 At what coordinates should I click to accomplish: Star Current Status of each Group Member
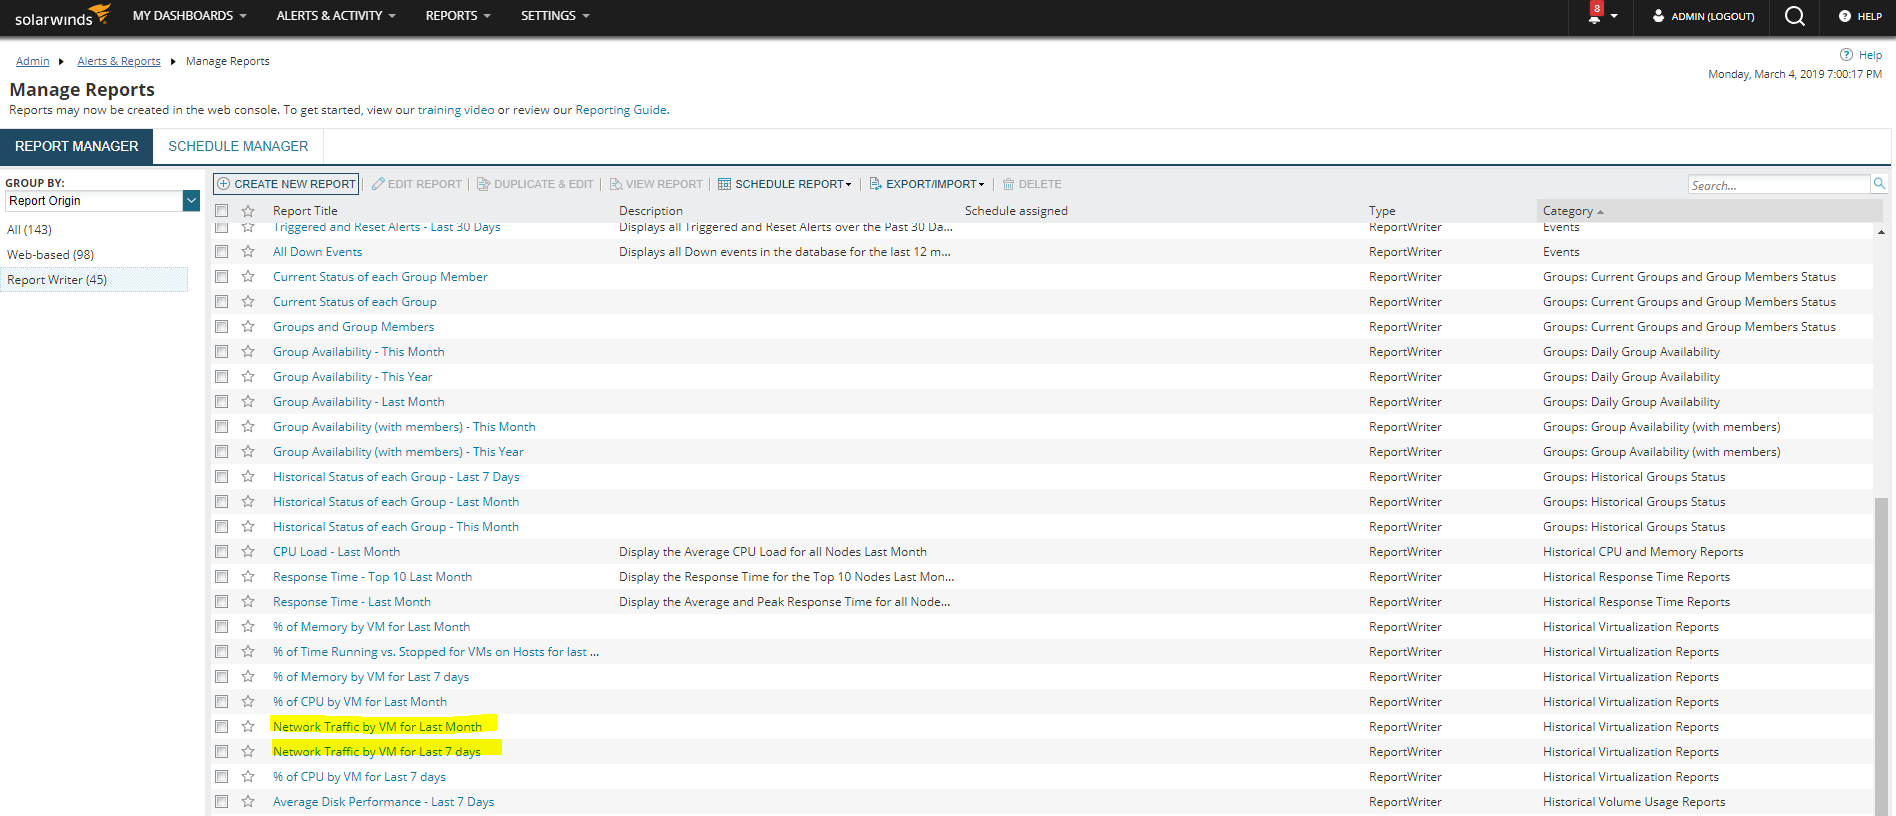[x=248, y=277]
